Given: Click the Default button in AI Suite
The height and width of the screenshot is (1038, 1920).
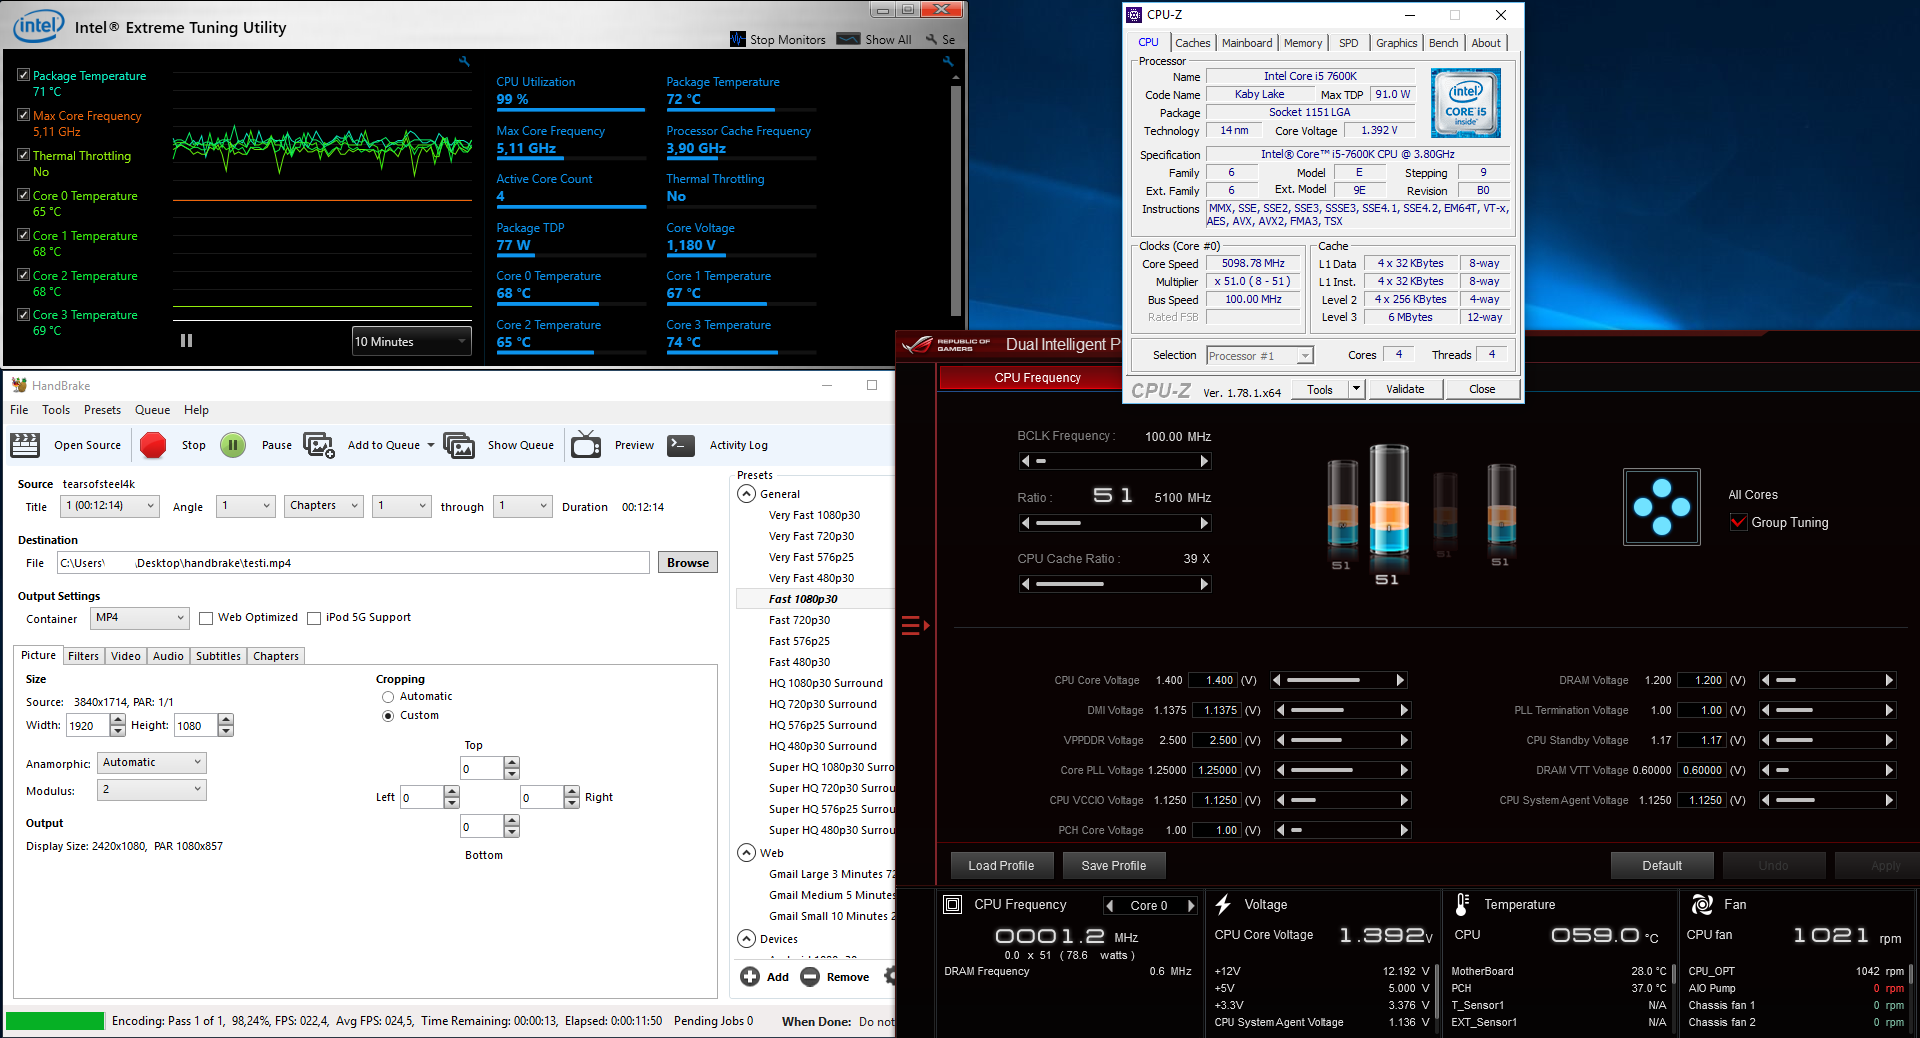Looking at the screenshot, I should click(1662, 866).
